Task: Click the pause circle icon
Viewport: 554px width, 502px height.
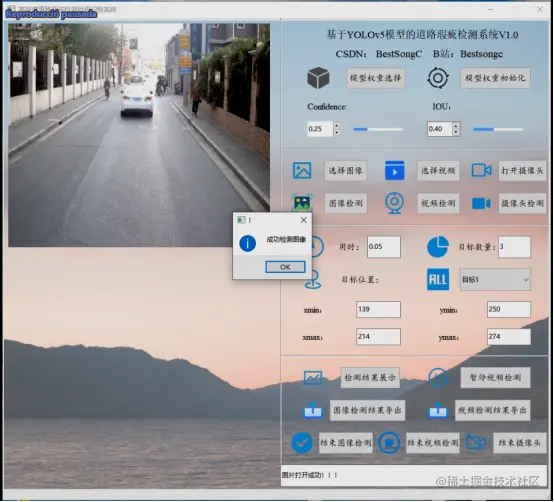Action: click(x=438, y=378)
